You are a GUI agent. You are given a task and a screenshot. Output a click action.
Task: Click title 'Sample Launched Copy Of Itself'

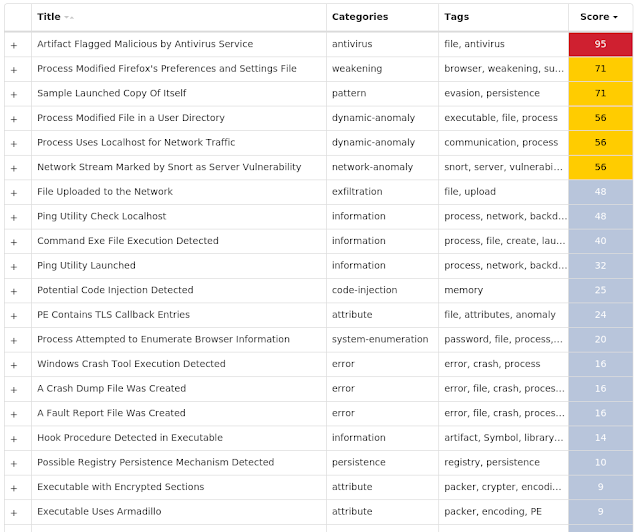coord(111,93)
